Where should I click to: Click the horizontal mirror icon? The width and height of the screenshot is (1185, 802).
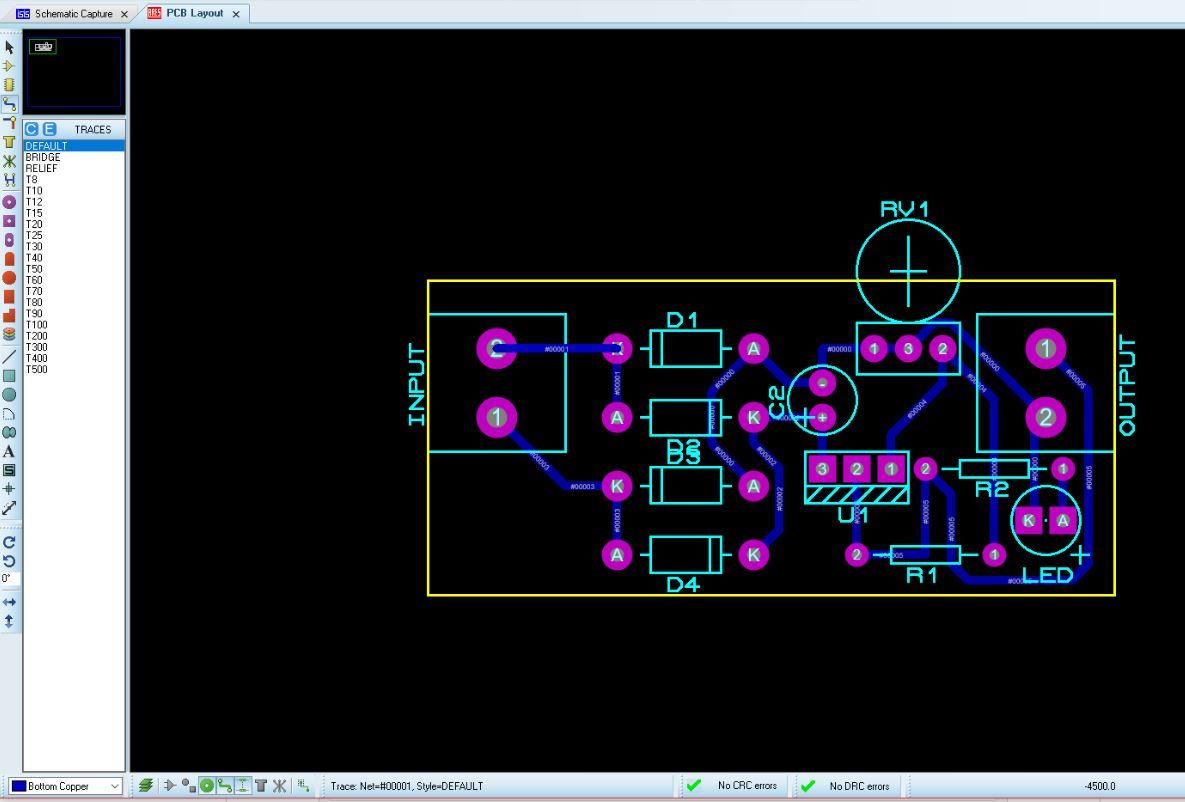point(8,602)
